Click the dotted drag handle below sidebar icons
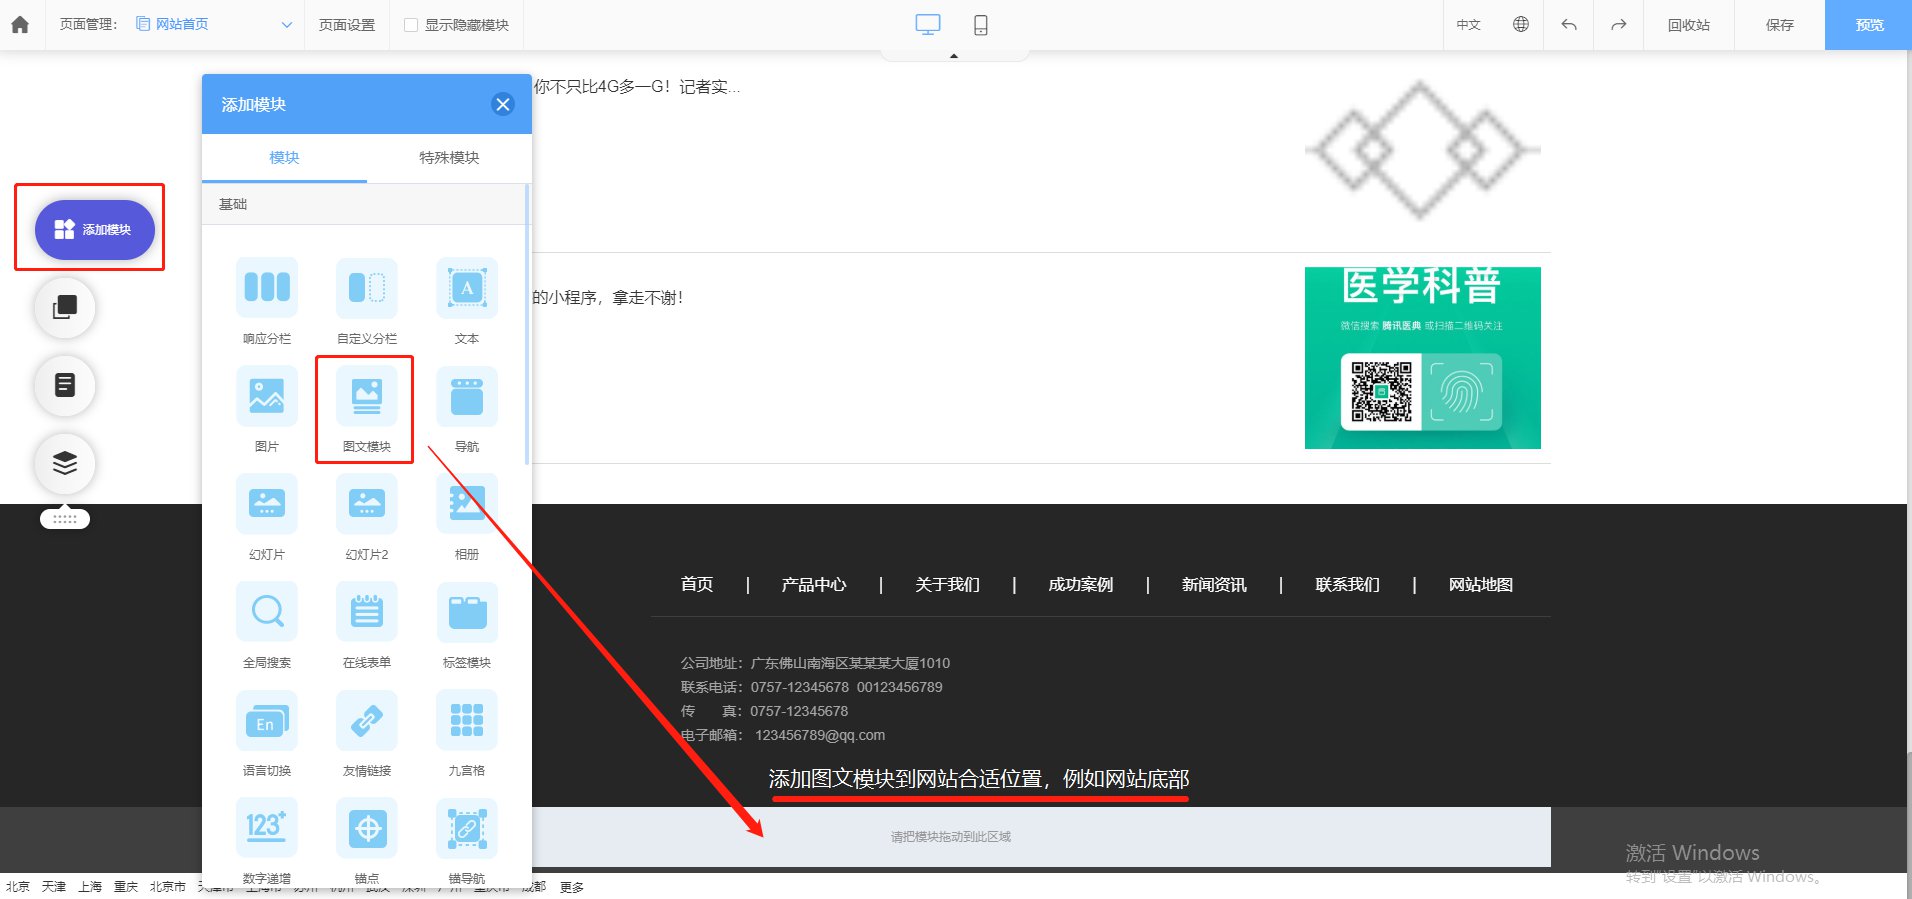 tap(65, 519)
